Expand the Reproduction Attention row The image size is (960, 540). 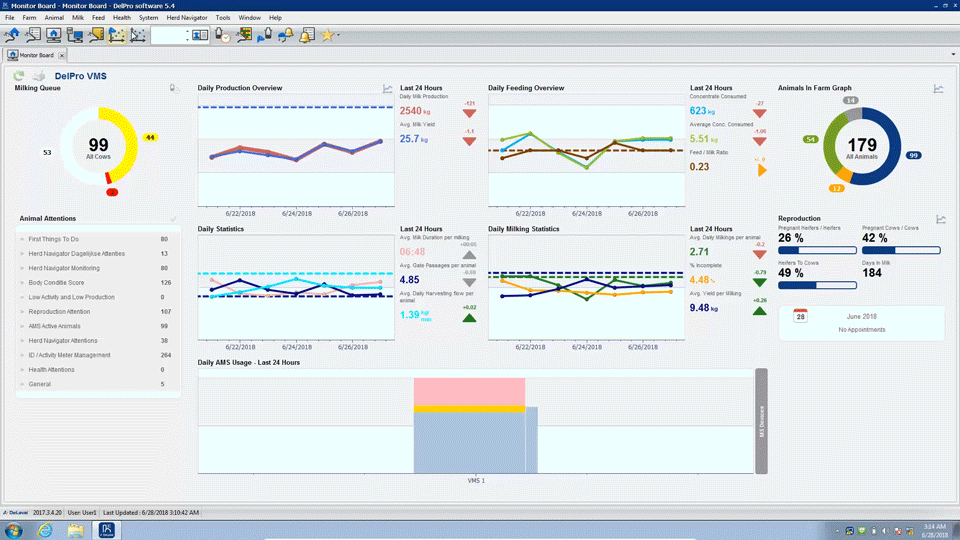(x=22, y=312)
